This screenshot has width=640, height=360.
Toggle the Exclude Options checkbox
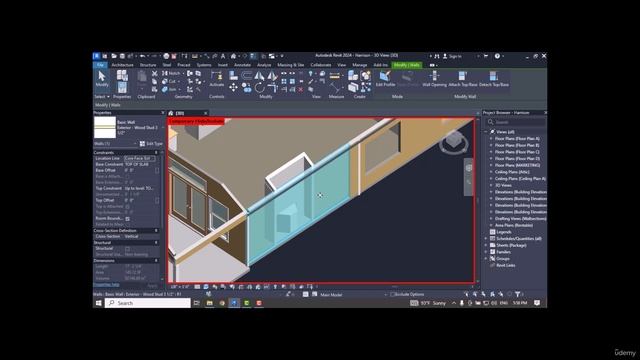pyautogui.click(x=393, y=294)
